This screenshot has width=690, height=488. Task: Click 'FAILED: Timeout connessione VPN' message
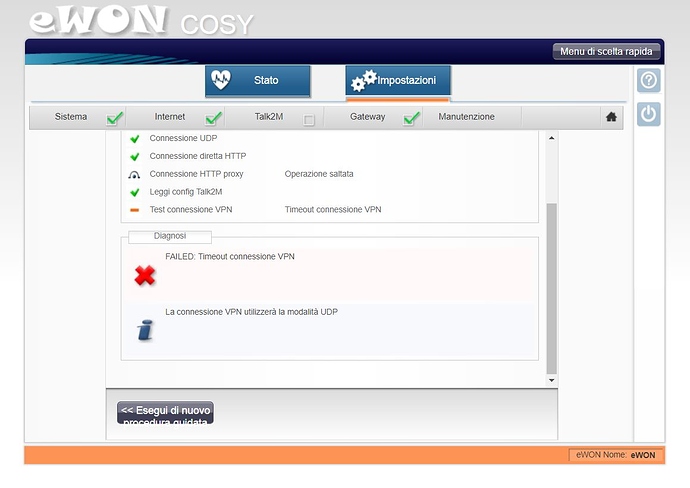click(230, 257)
